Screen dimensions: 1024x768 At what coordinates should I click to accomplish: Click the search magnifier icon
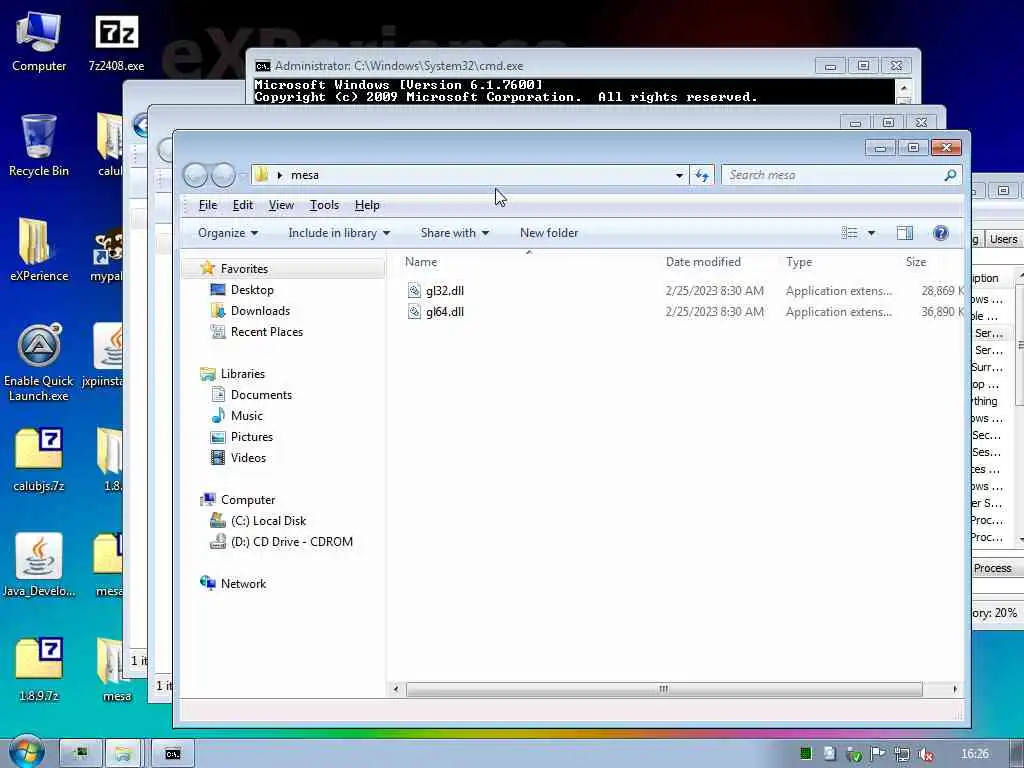point(950,175)
